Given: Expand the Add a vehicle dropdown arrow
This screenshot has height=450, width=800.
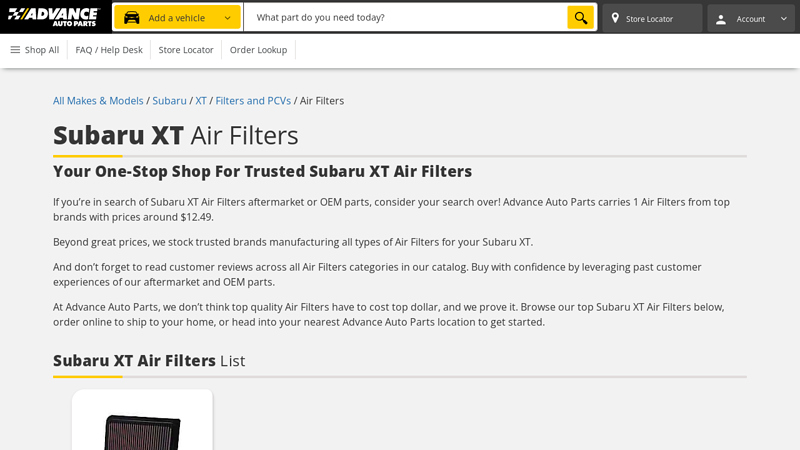Looking at the screenshot, I should pos(228,18).
